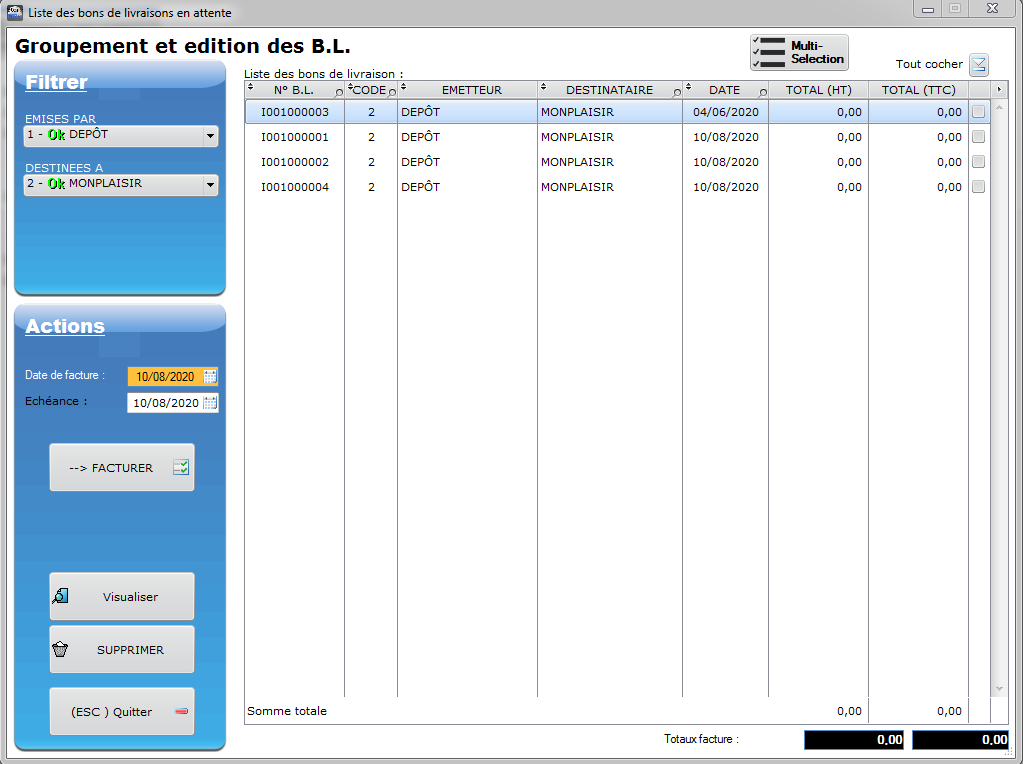Tick the checkbox for row I001000001
This screenshot has width=1023, height=764.
click(978, 137)
